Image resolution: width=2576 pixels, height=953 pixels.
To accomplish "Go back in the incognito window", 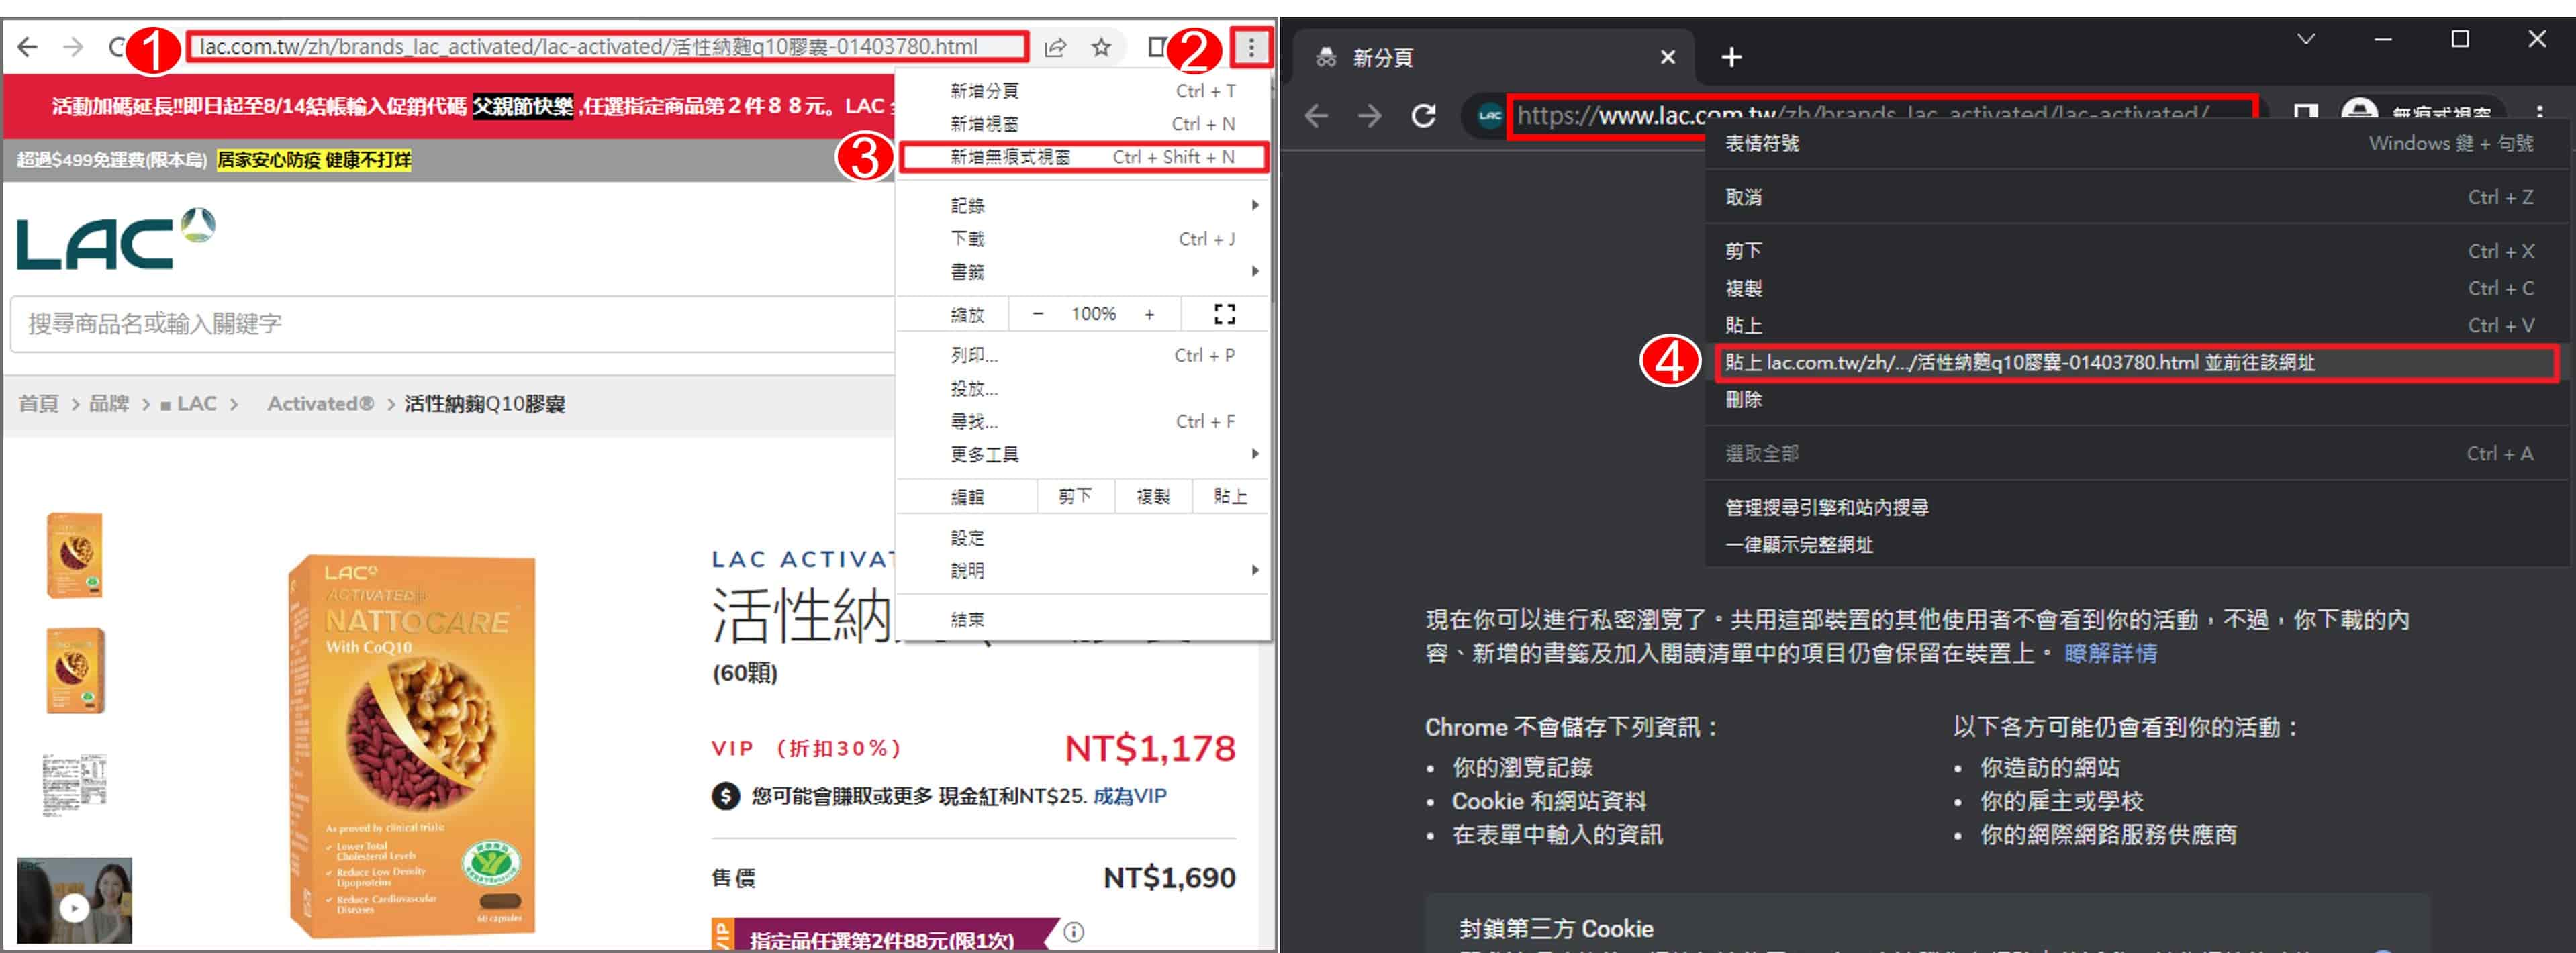I will pos(1316,115).
